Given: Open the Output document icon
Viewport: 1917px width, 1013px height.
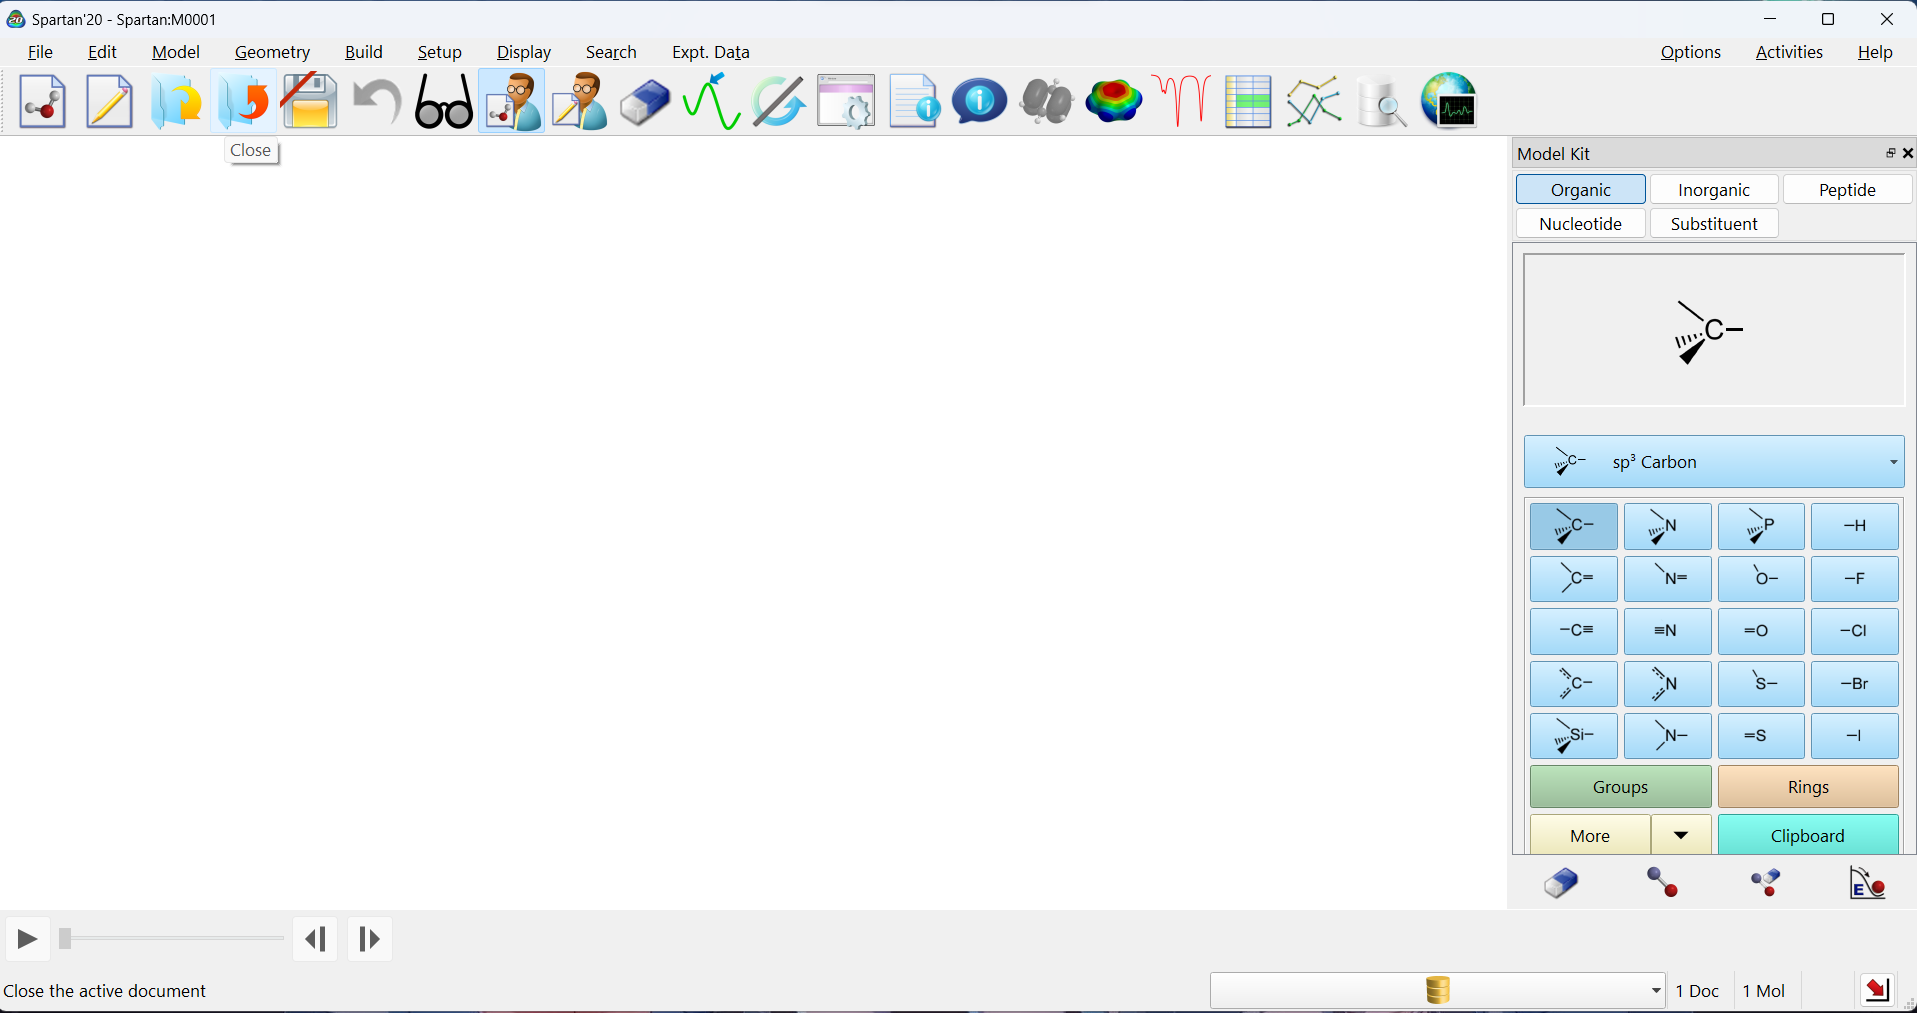Looking at the screenshot, I should tap(913, 102).
